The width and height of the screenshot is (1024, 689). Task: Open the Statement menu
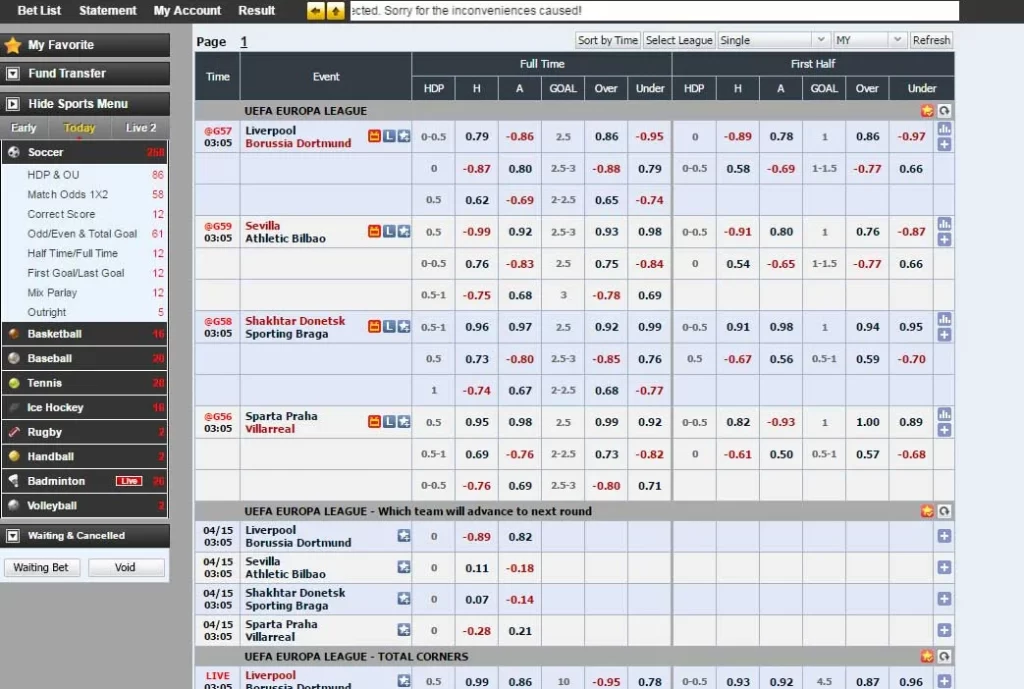[107, 11]
